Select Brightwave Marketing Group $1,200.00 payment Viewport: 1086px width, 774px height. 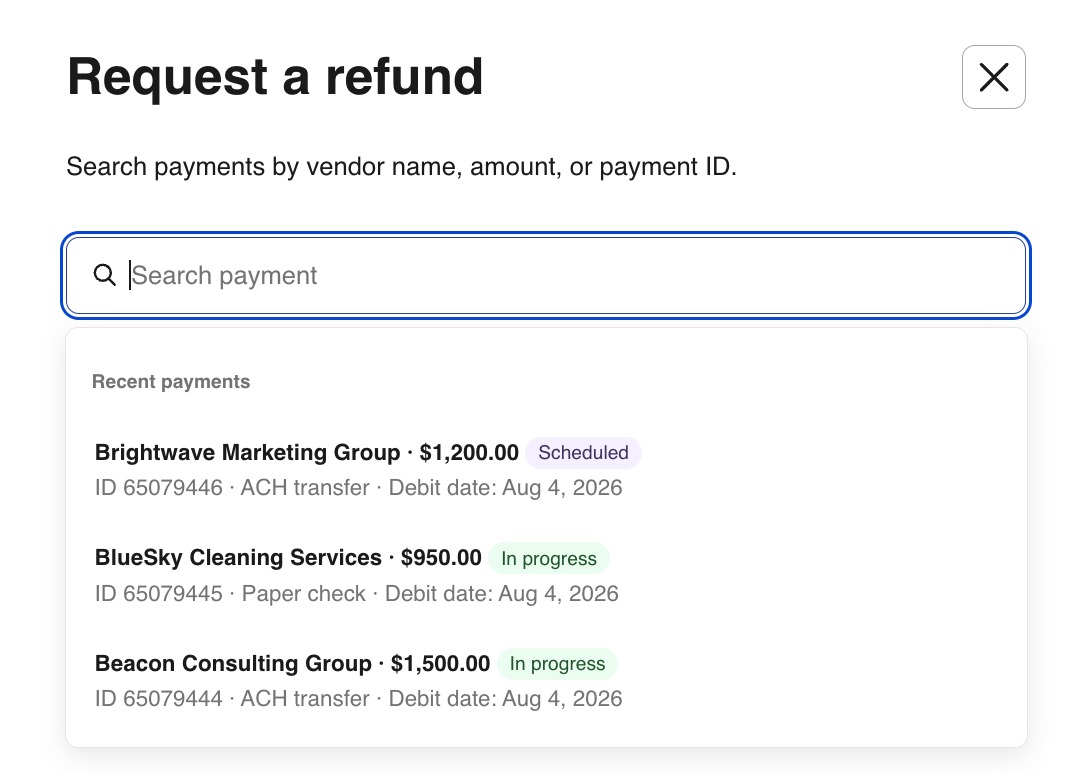[x=546, y=469]
